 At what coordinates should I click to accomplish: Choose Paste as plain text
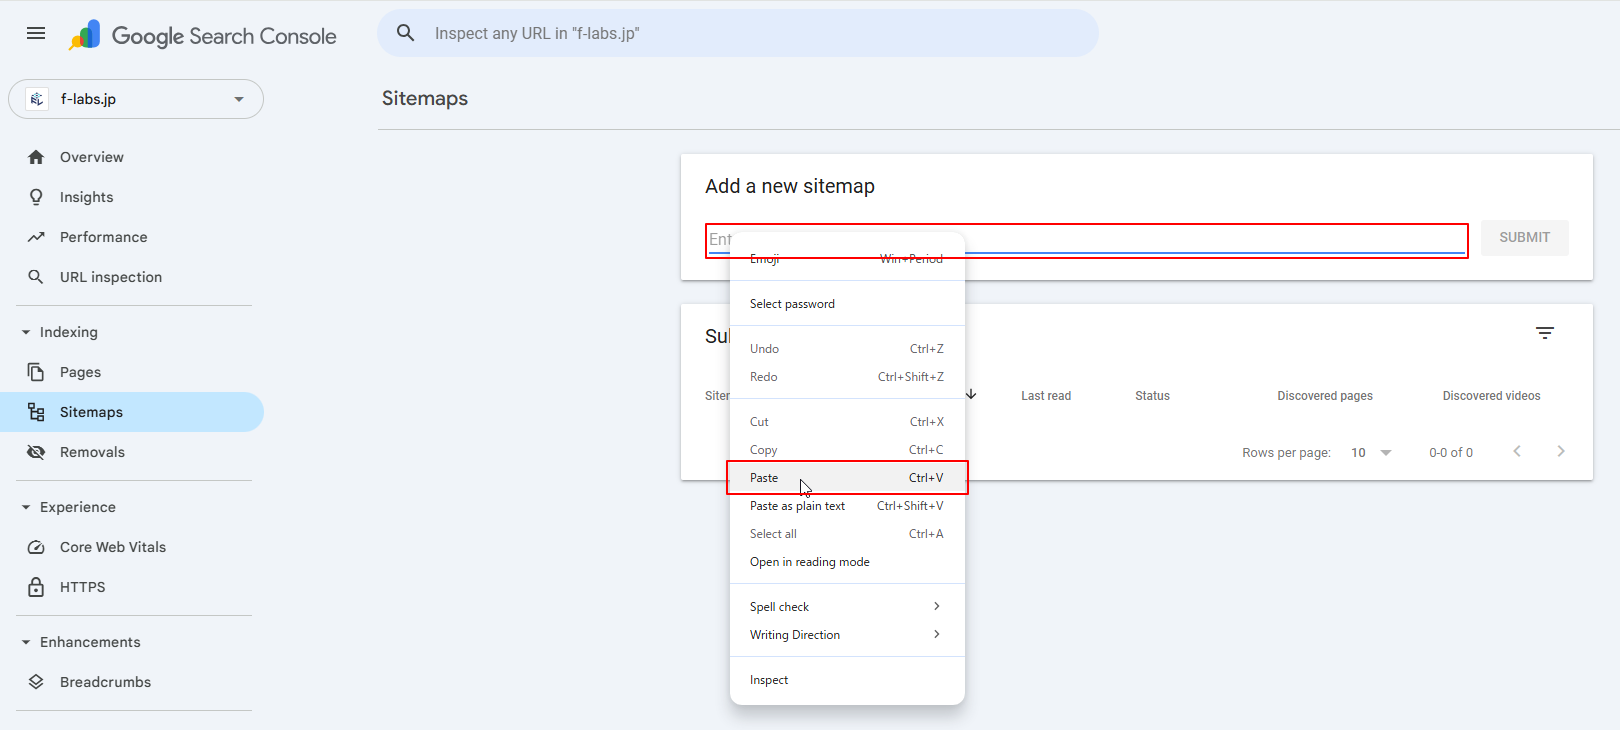(x=847, y=506)
